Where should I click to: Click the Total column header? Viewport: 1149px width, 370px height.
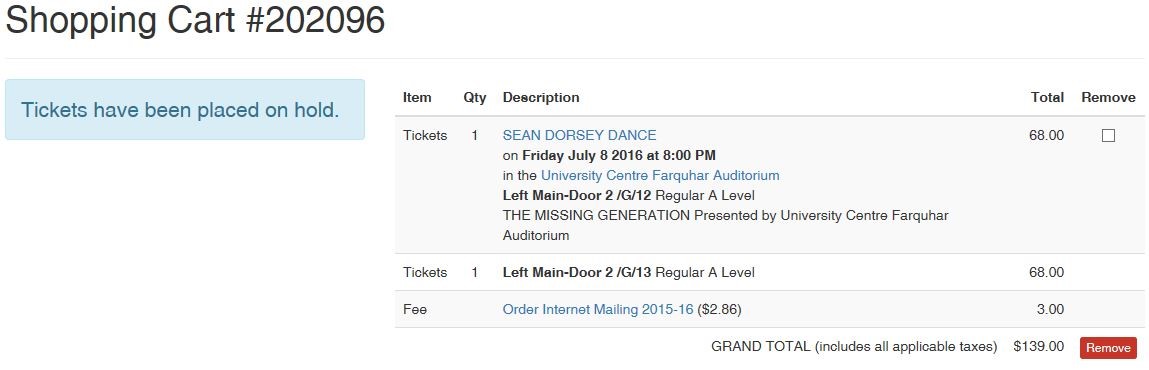pos(1047,97)
